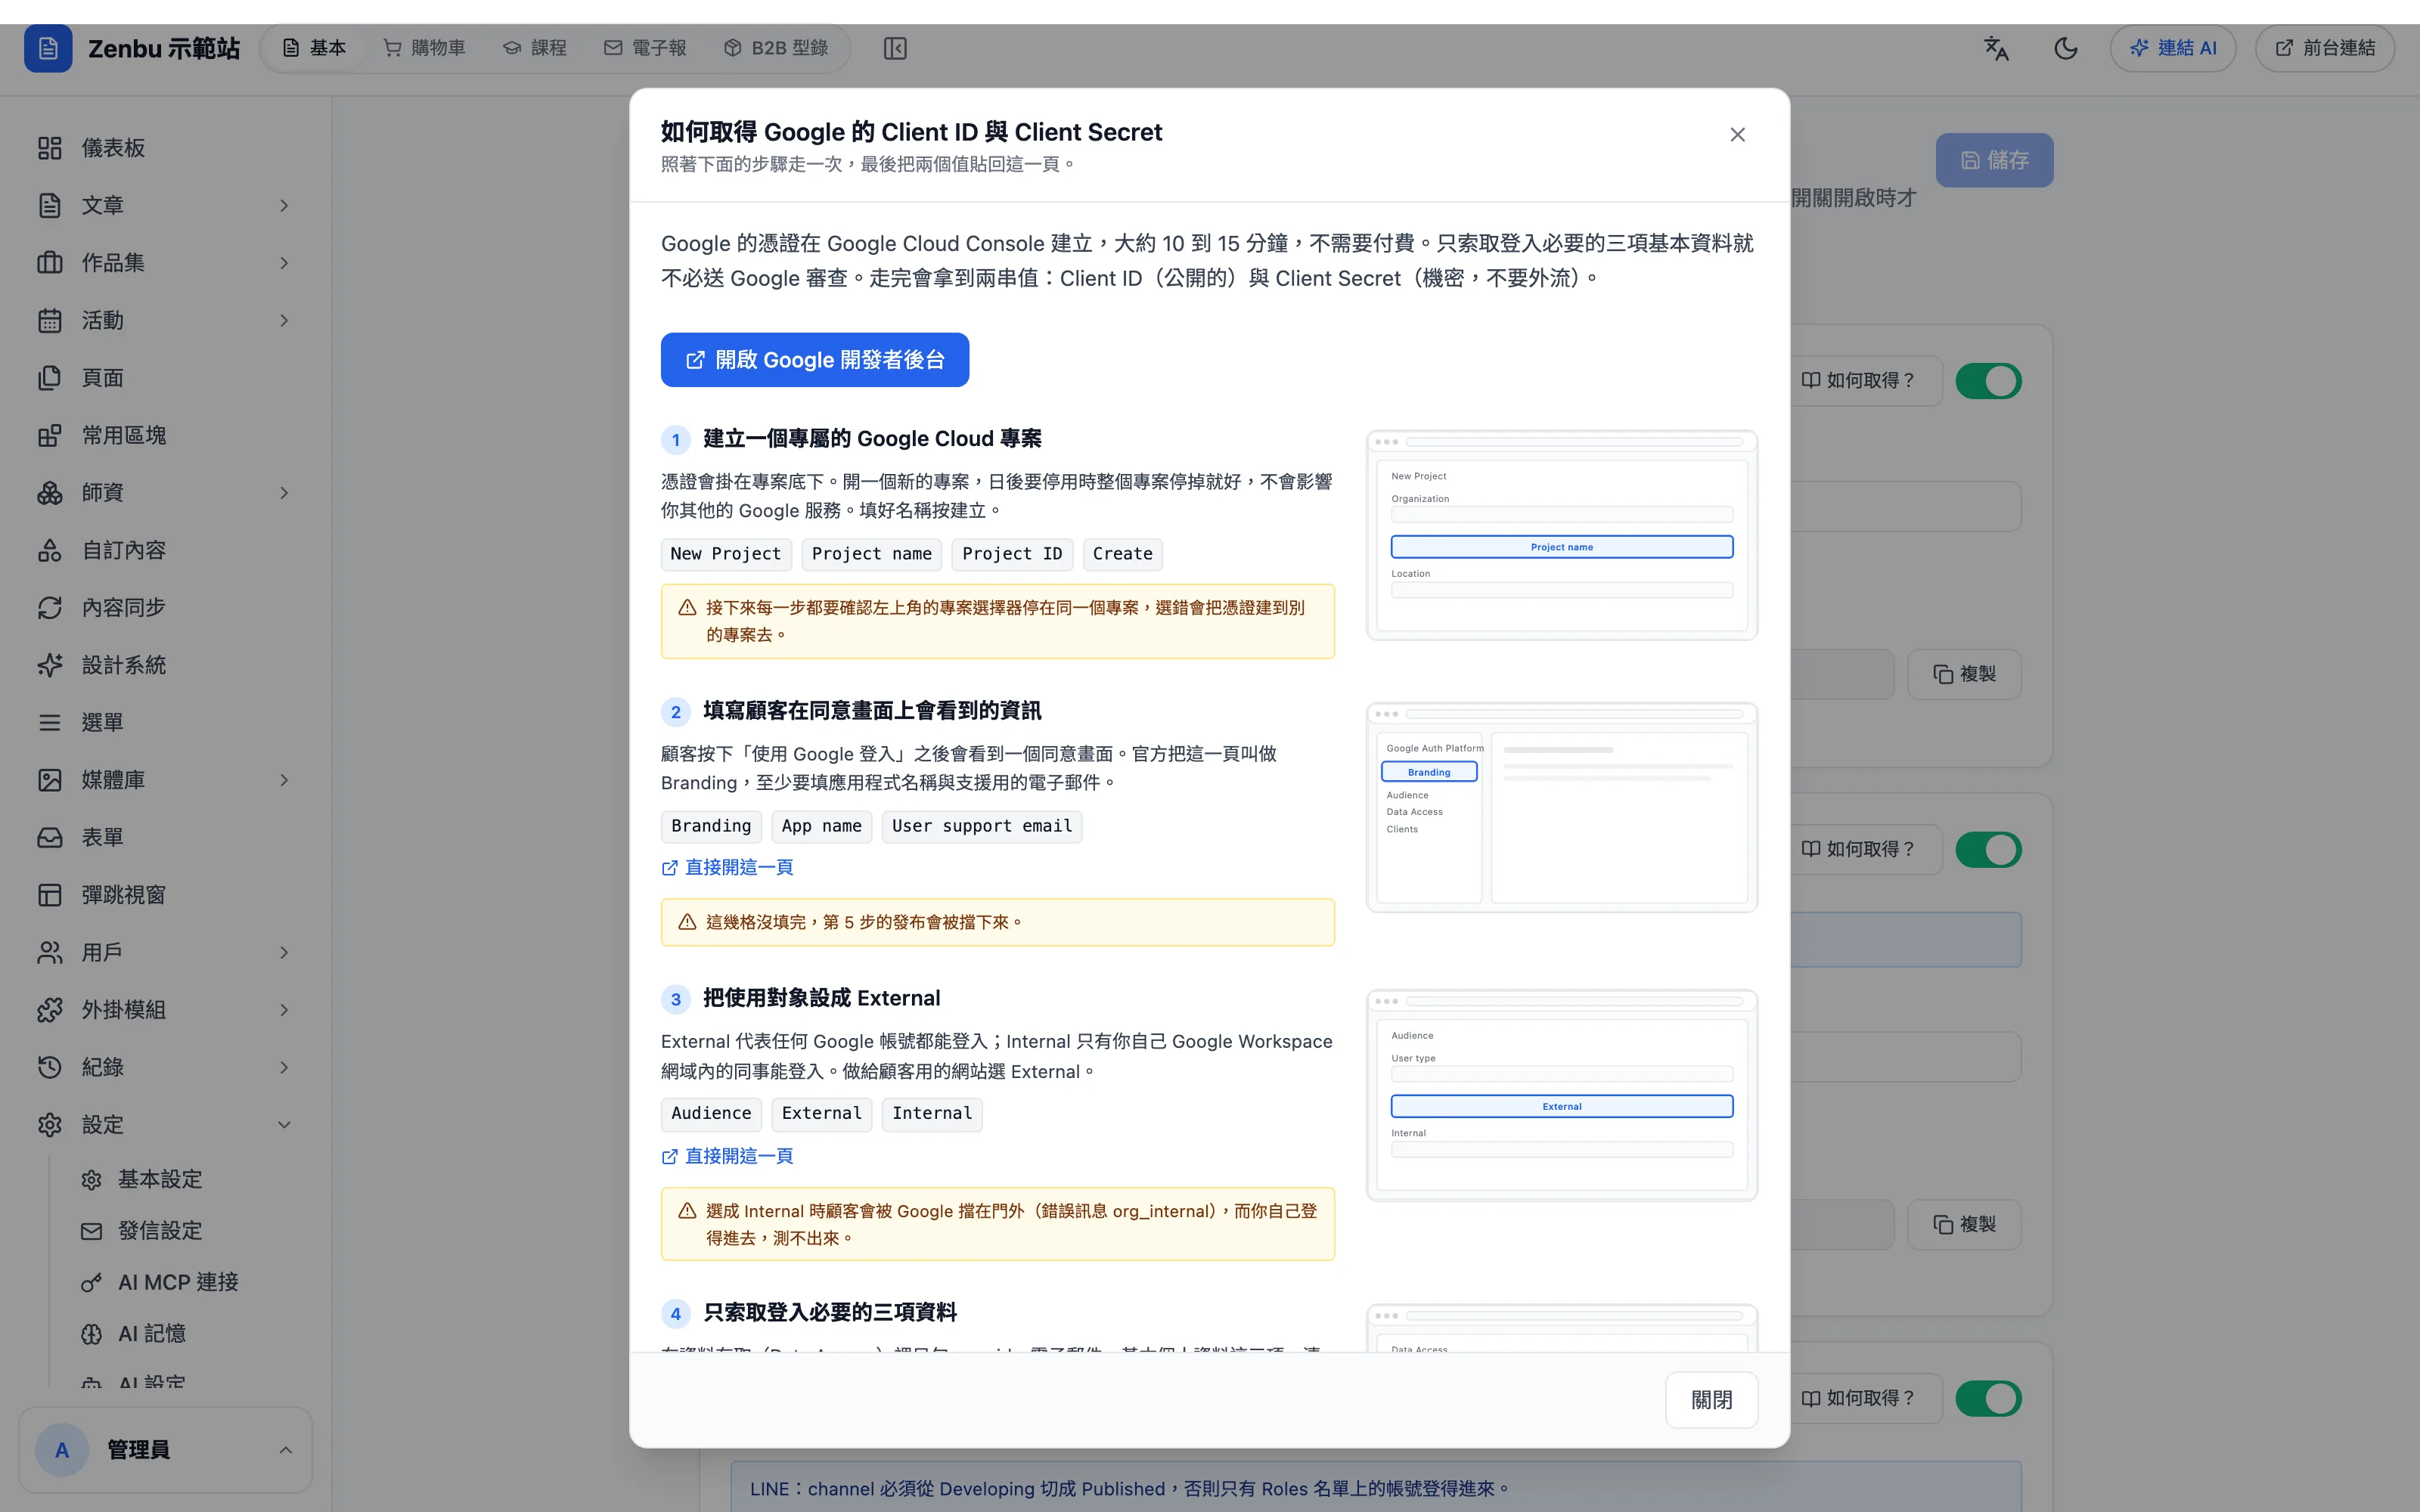Screen dimensions: 2420x1512
Task: Click the 自訂內容 icon
Action: click(50, 550)
